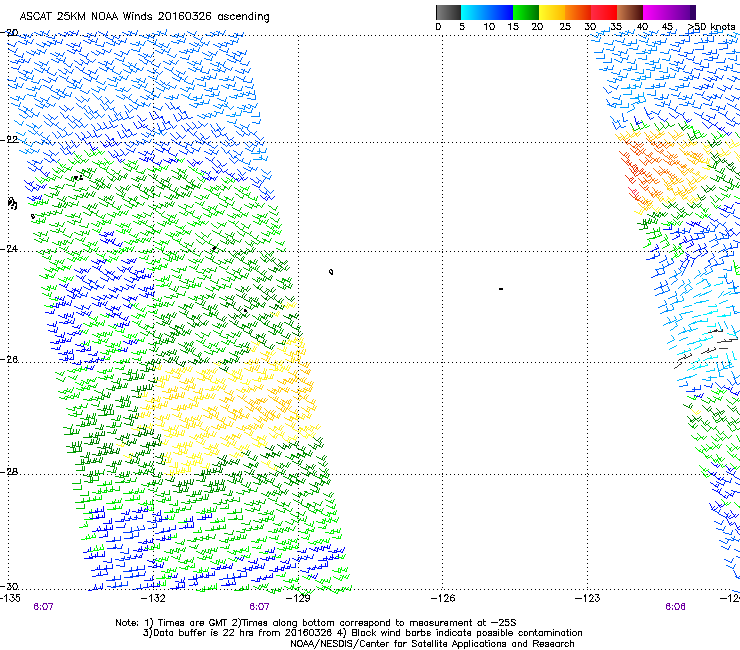Click the purple 6:08 time label
The height and width of the screenshot is (650, 740).
(x=675, y=607)
